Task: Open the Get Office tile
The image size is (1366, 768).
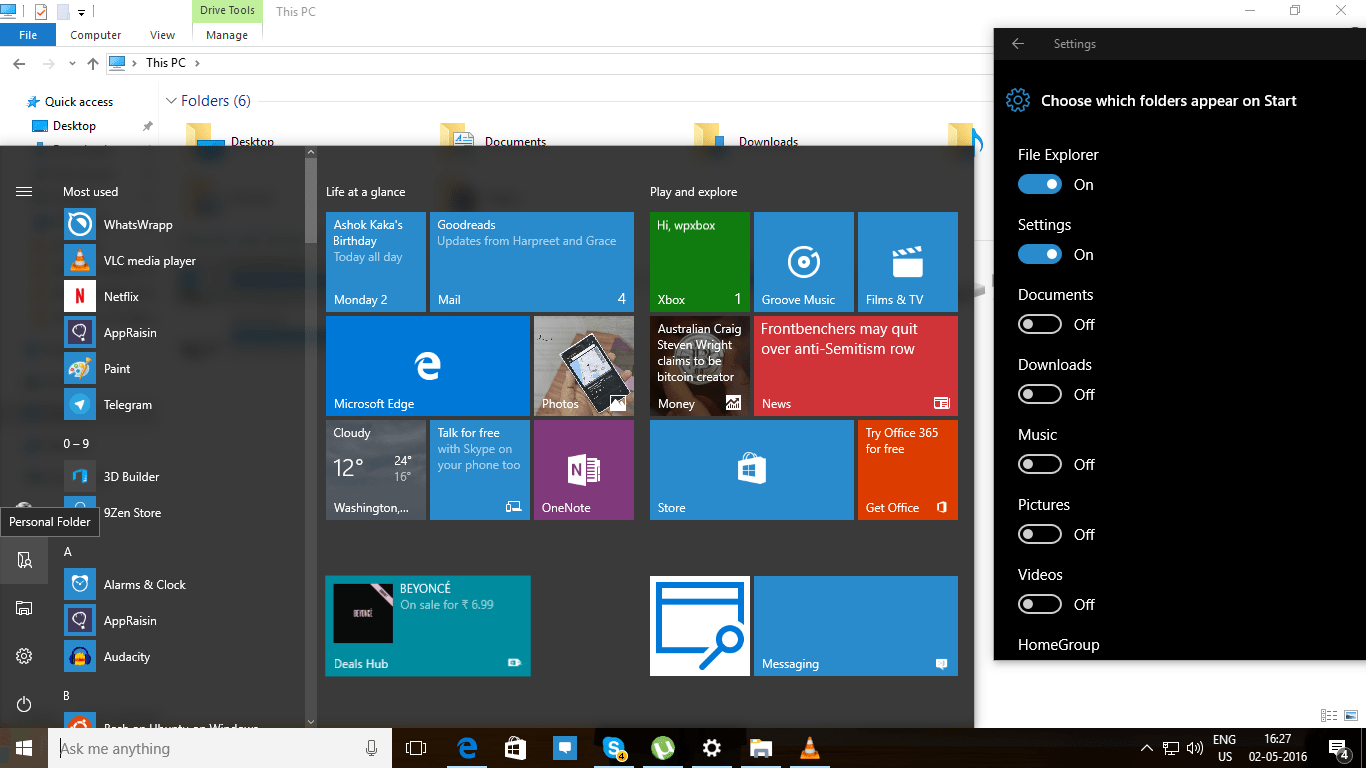Action: click(908, 470)
